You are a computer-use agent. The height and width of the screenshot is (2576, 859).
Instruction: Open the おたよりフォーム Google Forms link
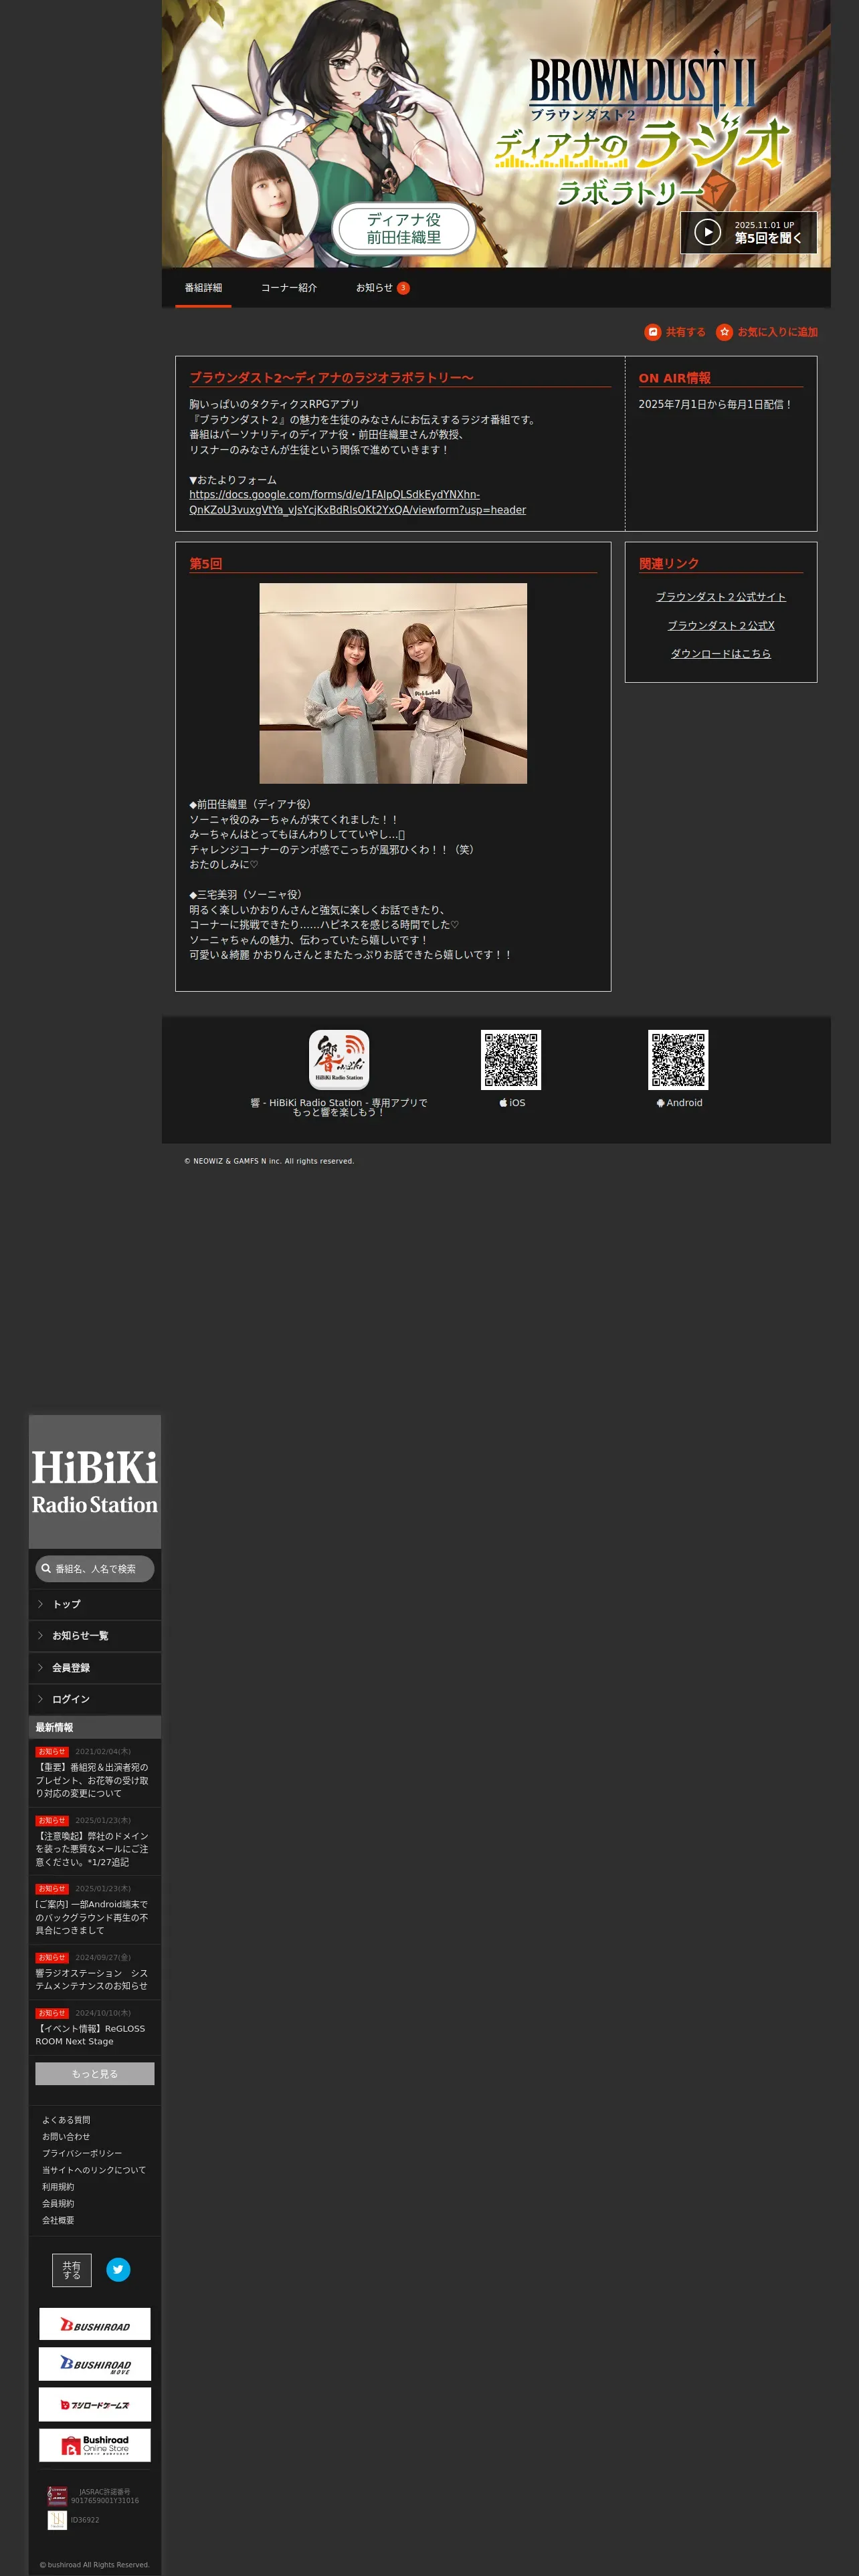(357, 502)
